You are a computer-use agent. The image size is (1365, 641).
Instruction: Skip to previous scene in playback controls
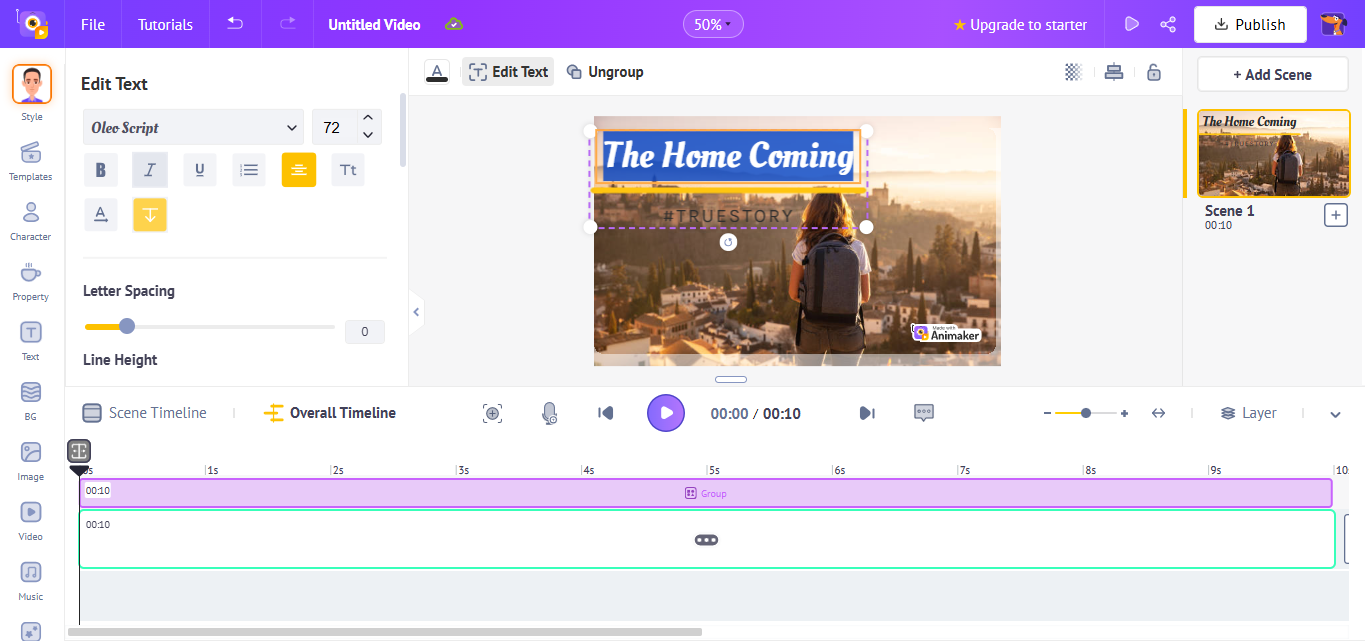605,413
